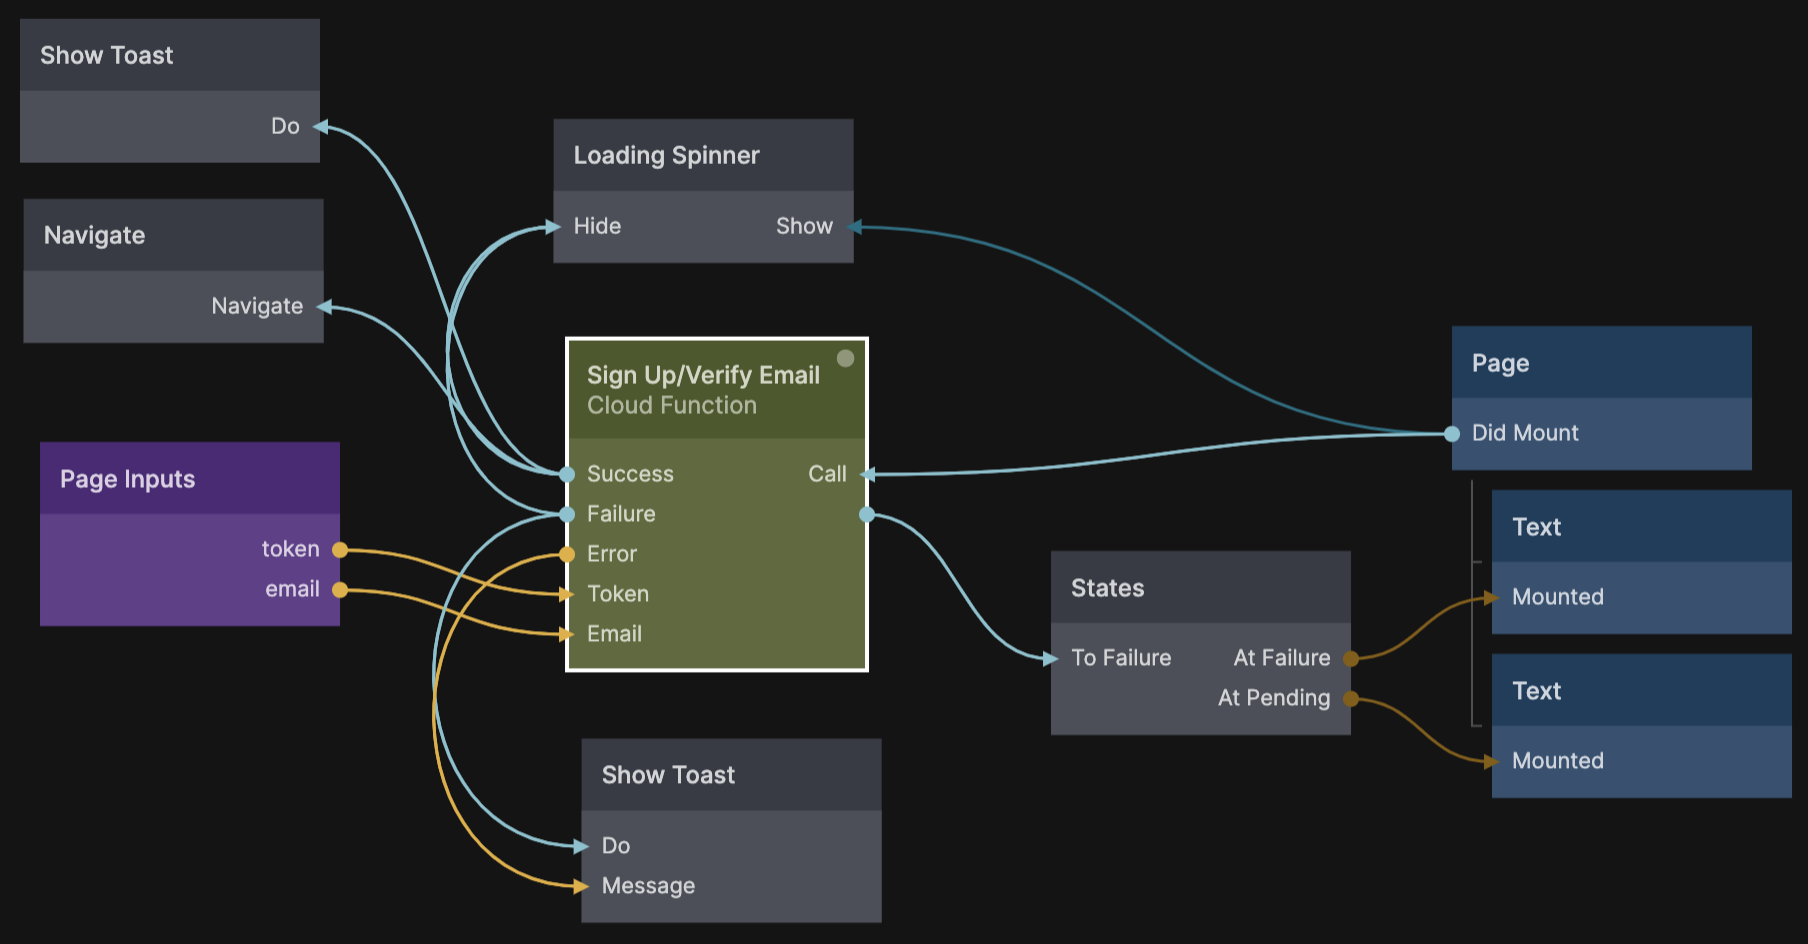Image resolution: width=1808 pixels, height=944 pixels.
Task: Click the token output port dot
Action: point(340,550)
